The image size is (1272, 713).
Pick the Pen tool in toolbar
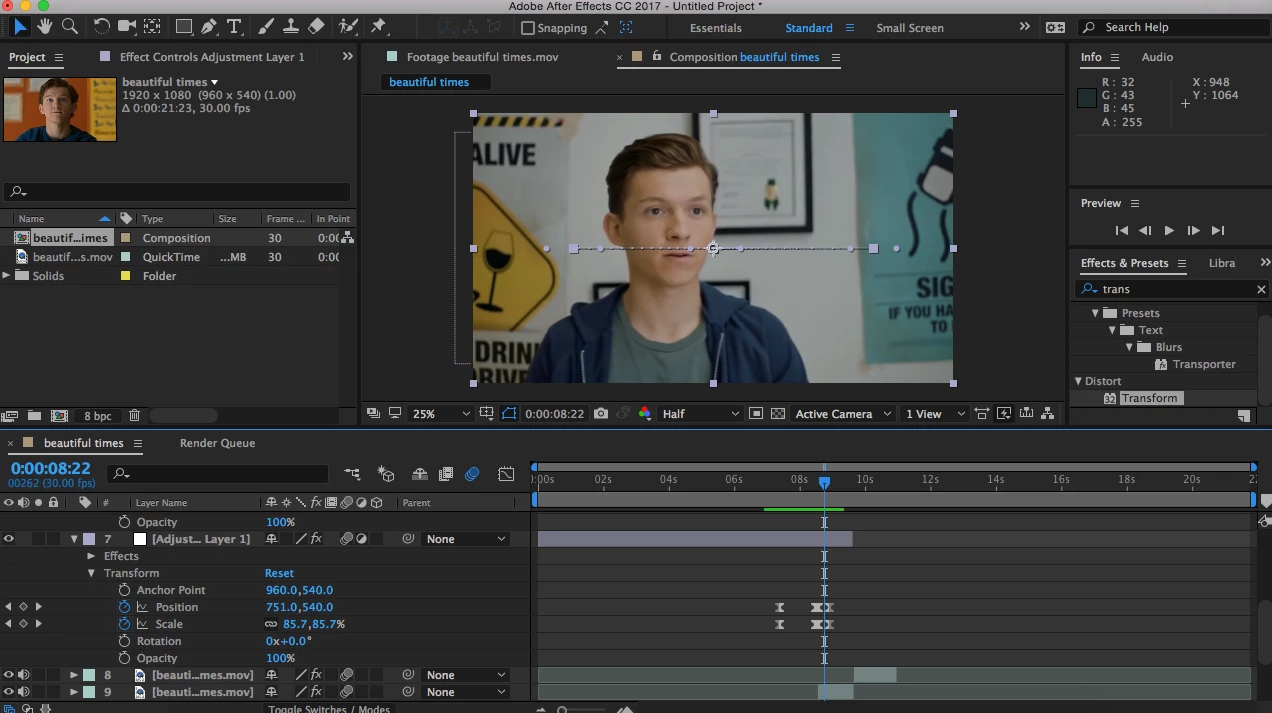click(209, 27)
